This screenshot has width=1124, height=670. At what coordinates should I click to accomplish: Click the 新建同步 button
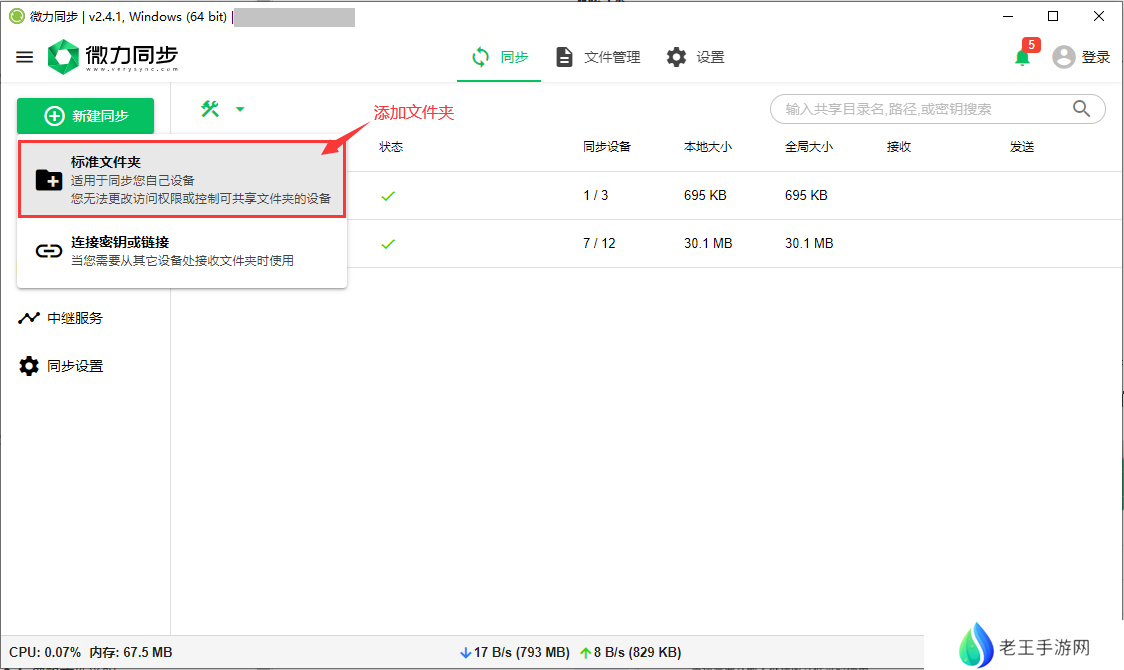point(86,116)
